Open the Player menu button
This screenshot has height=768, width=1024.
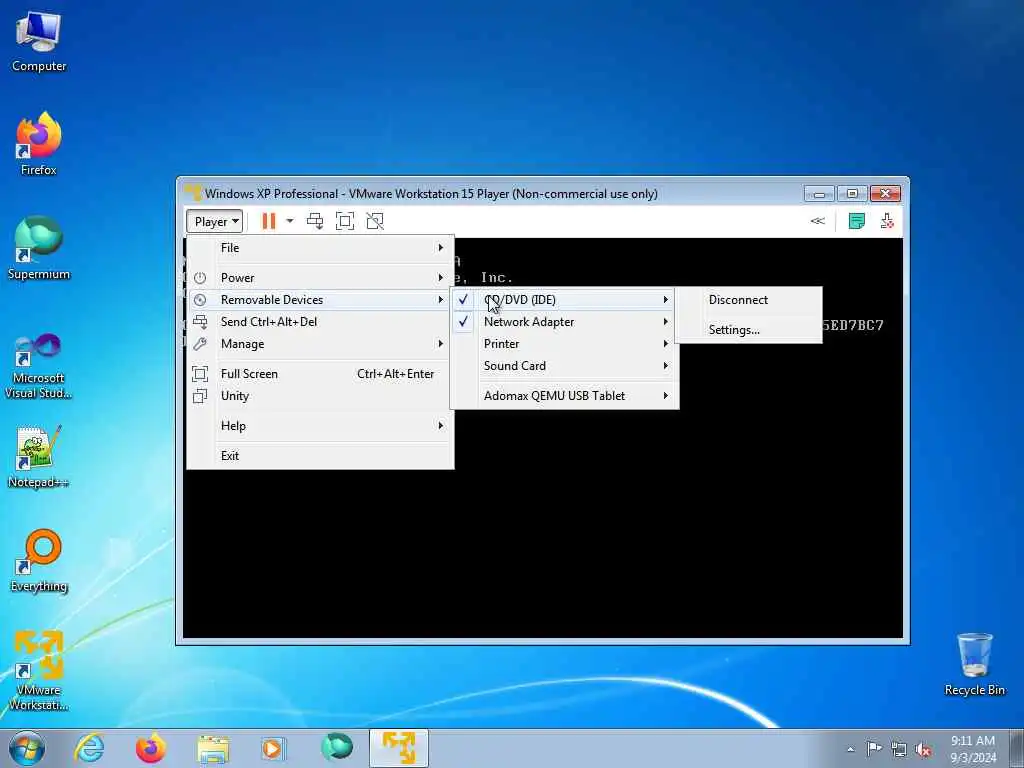(x=214, y=221)
